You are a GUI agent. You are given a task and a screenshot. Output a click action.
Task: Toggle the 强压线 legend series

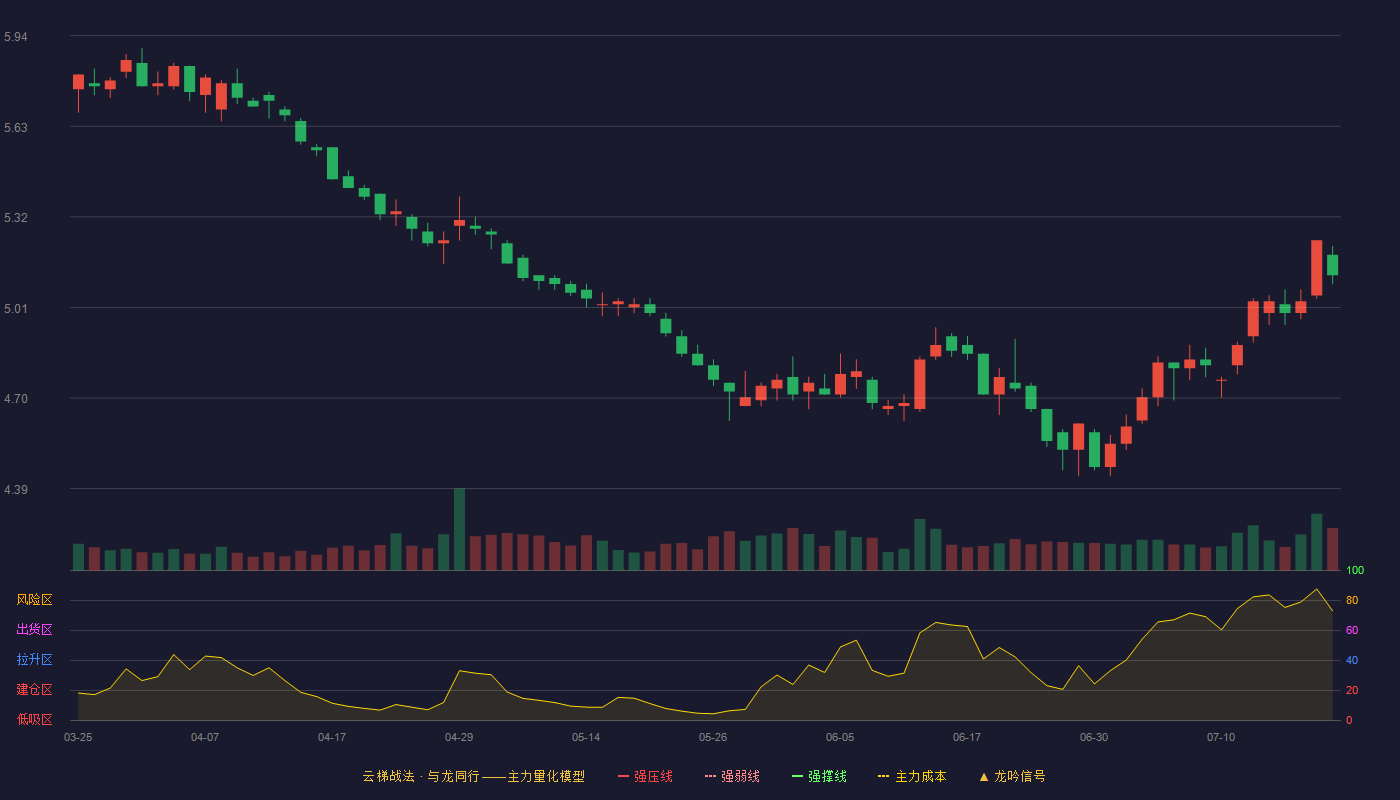(x=645, y=776)
